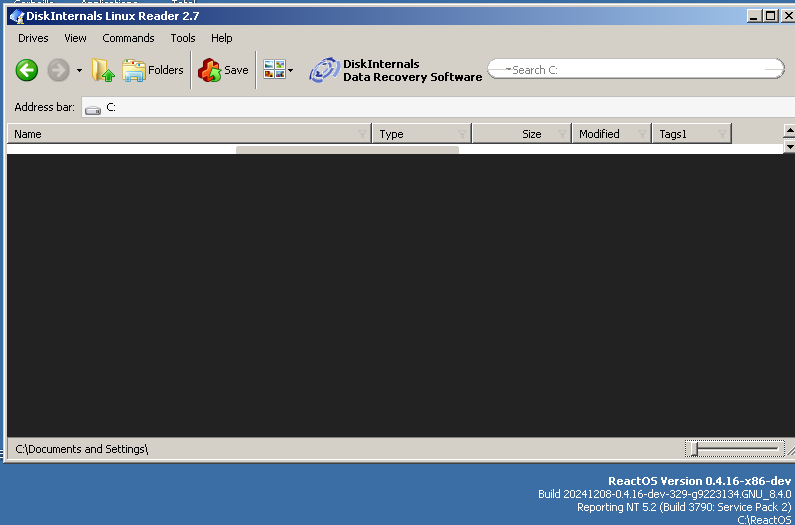
Task: Open the navigation history dropdown arrow
Action: pos(79,70)
